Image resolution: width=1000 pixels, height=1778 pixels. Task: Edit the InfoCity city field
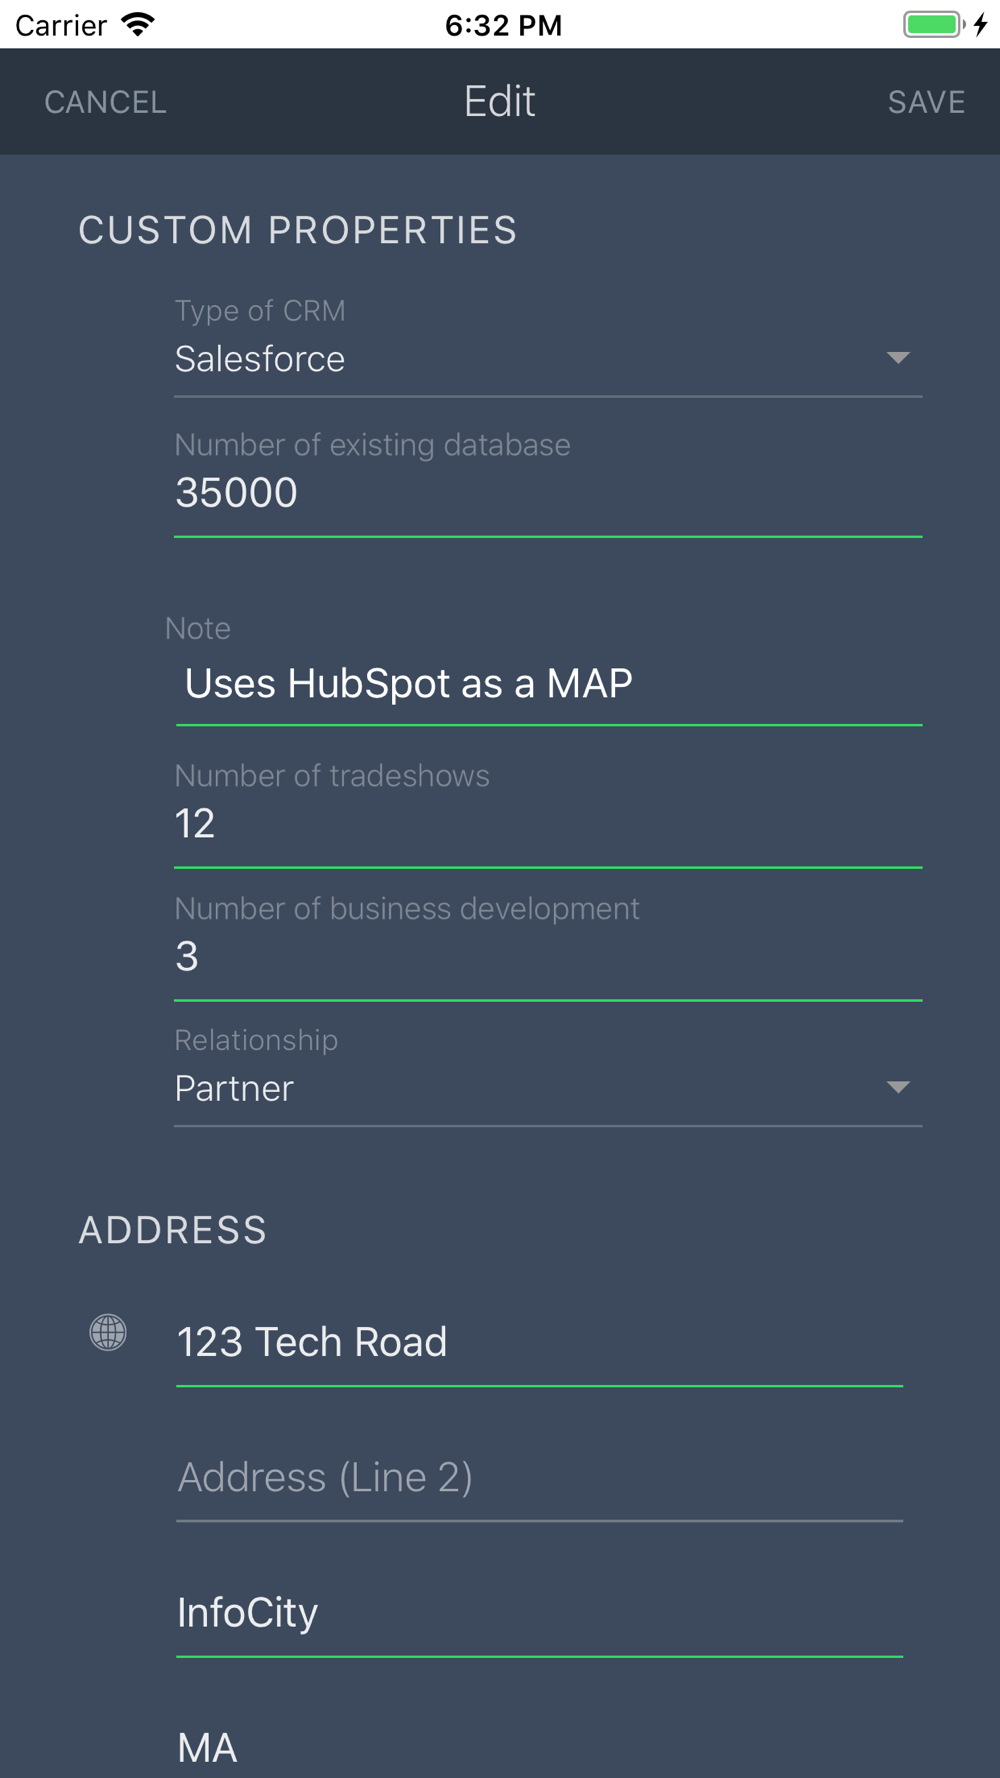point(538,1612)
